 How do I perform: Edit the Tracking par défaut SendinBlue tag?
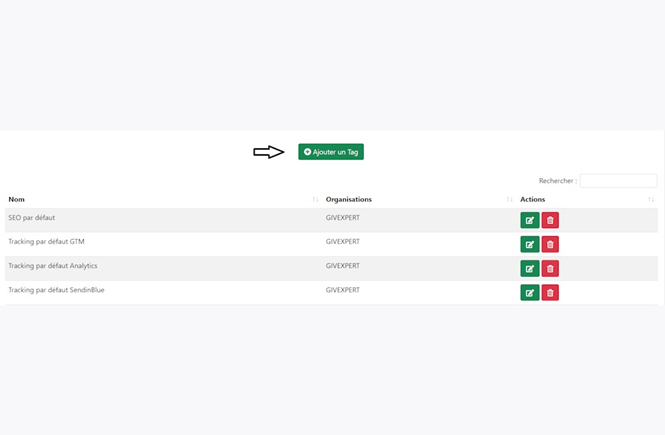[x=530, y=293]
